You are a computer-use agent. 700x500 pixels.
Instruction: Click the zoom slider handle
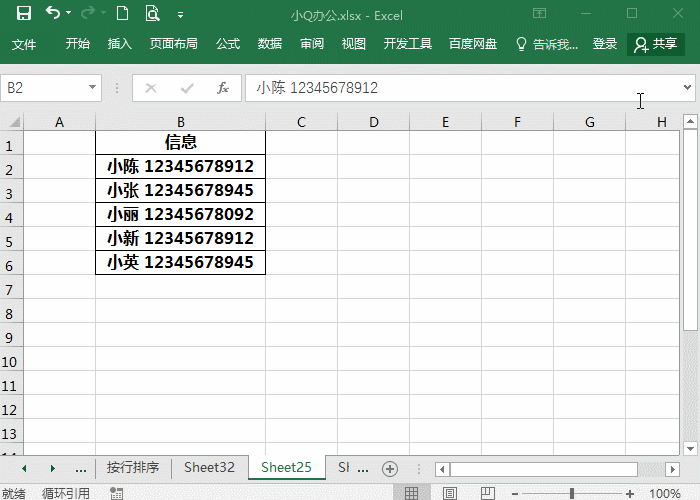tap(572, 493)
